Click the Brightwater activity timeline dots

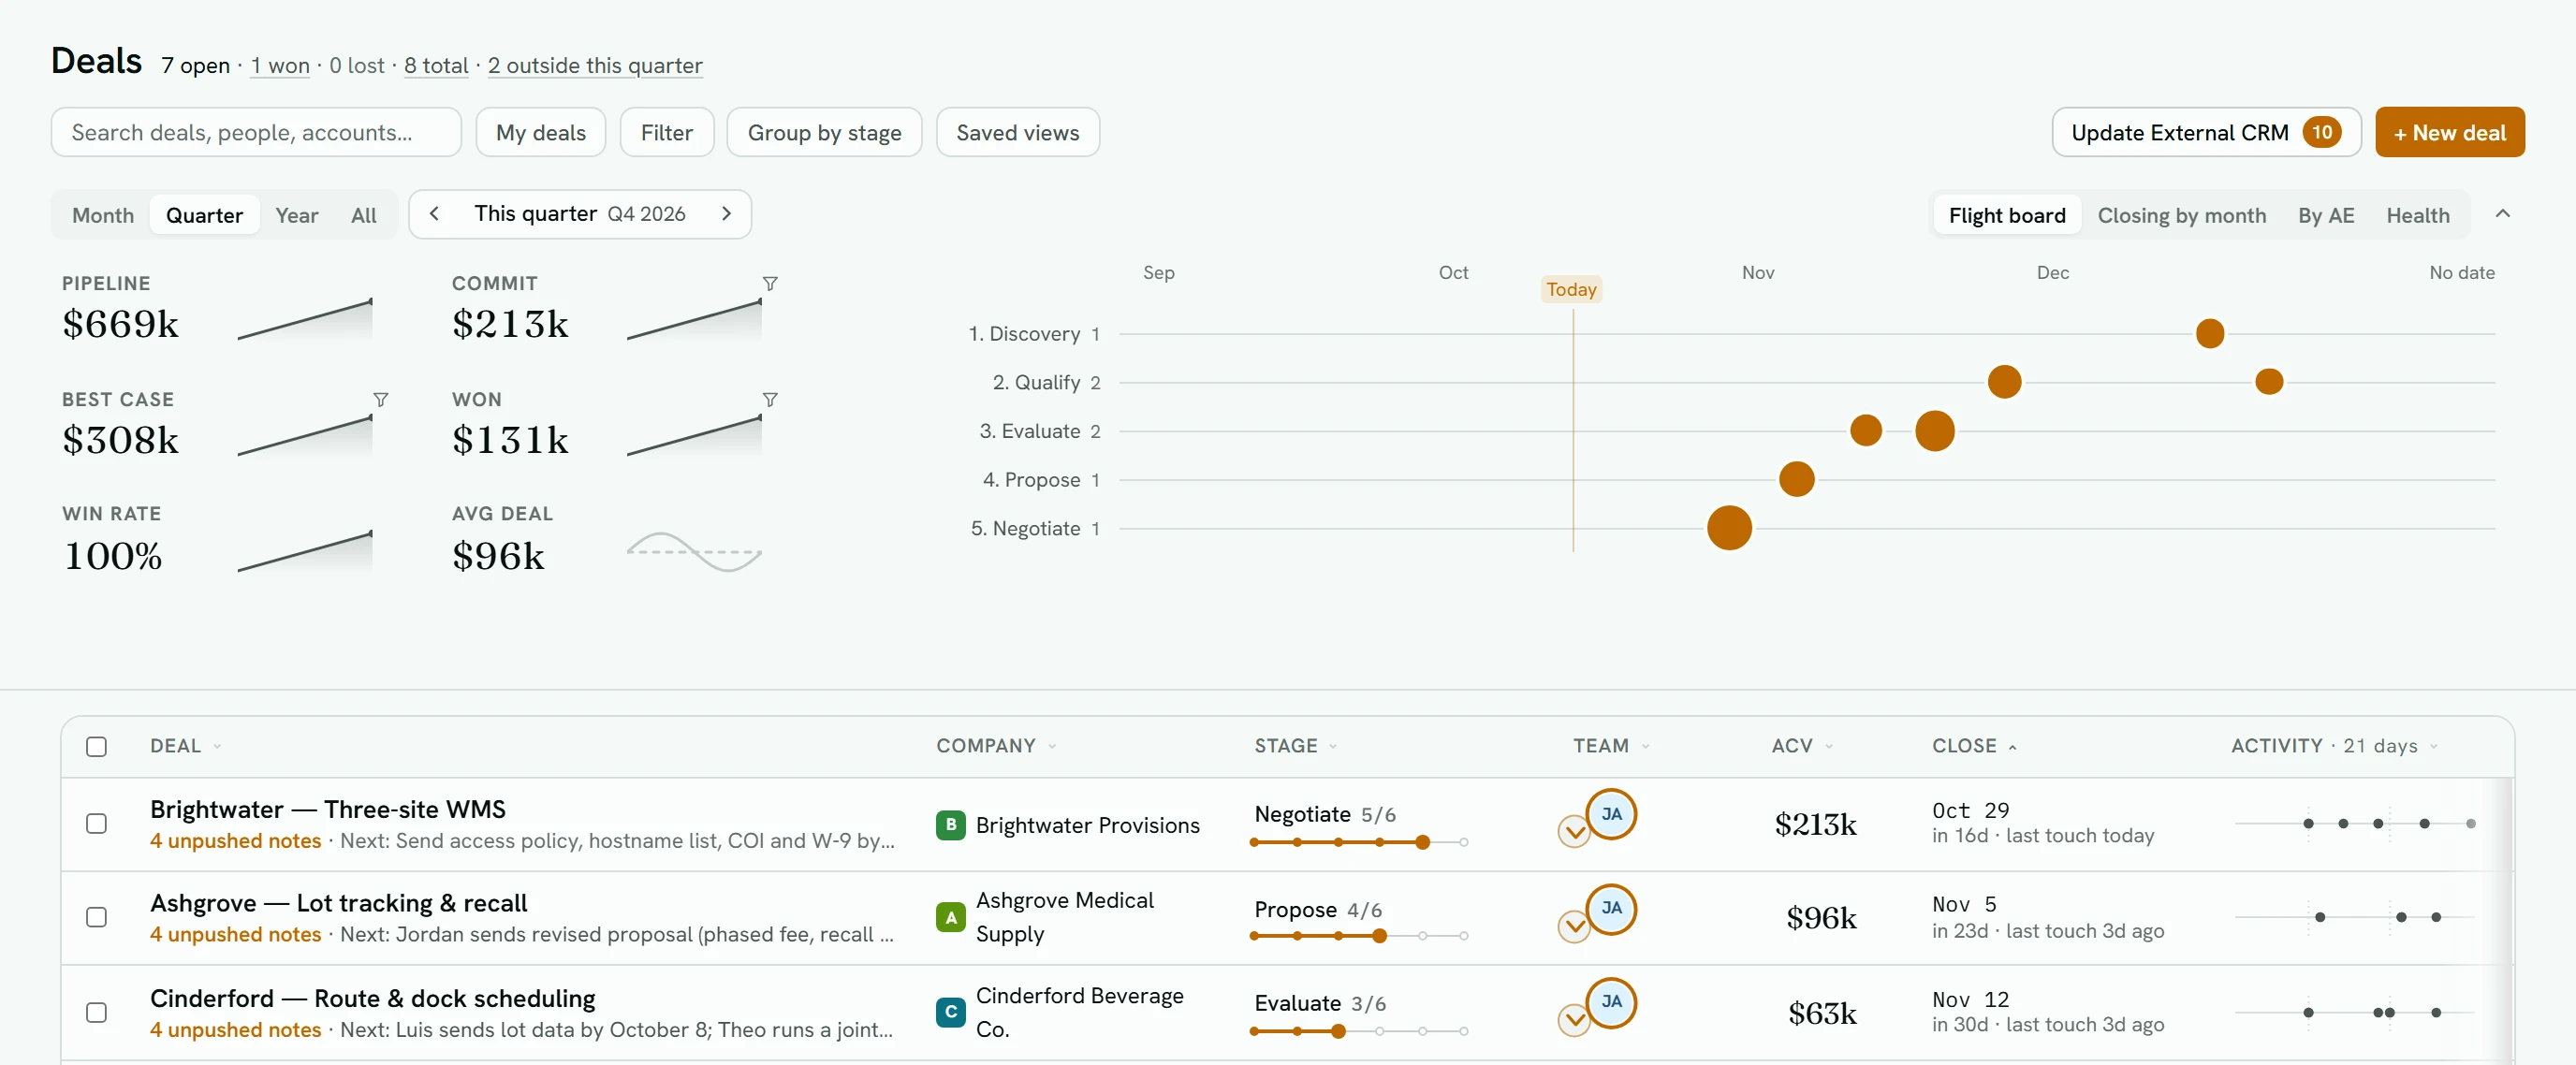[x=2355, y=824]
